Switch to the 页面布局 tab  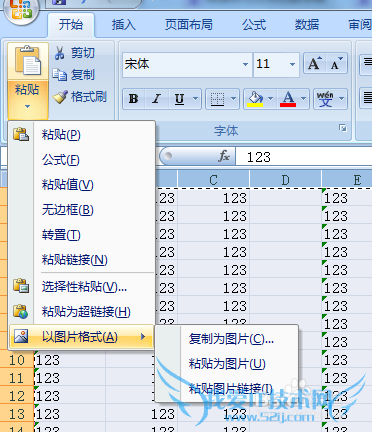point(189,25)
